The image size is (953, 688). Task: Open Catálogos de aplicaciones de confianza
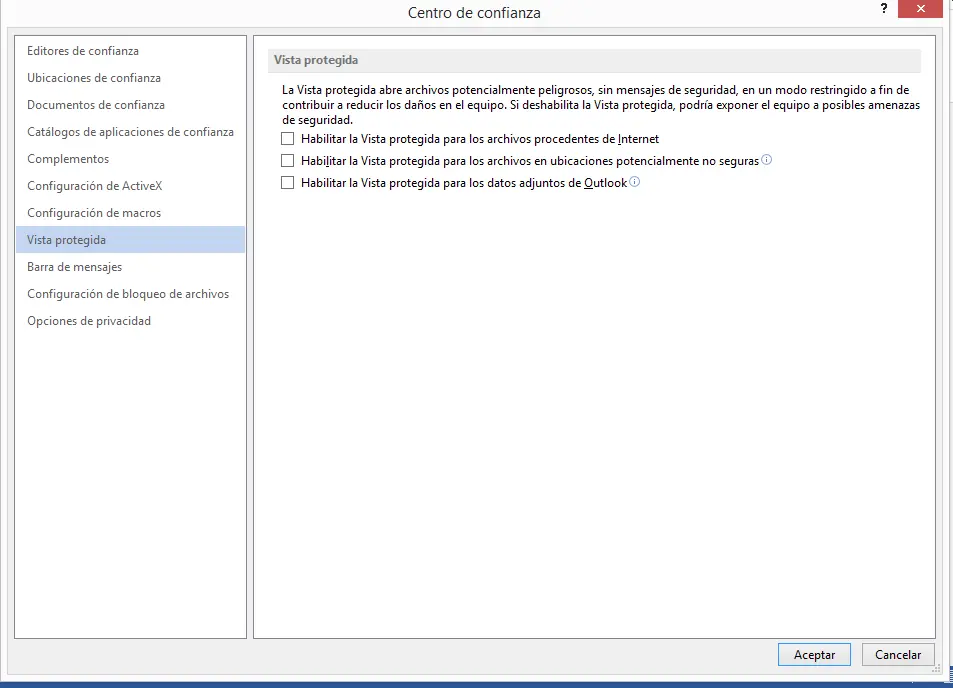click(130, 132)
